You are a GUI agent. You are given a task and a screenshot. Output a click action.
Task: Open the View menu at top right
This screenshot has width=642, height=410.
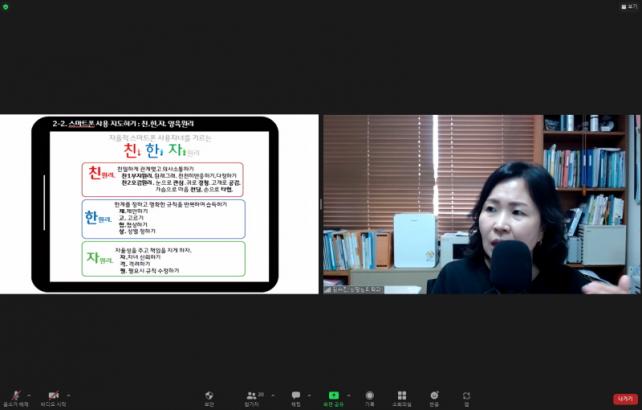(x=628, y=5)
